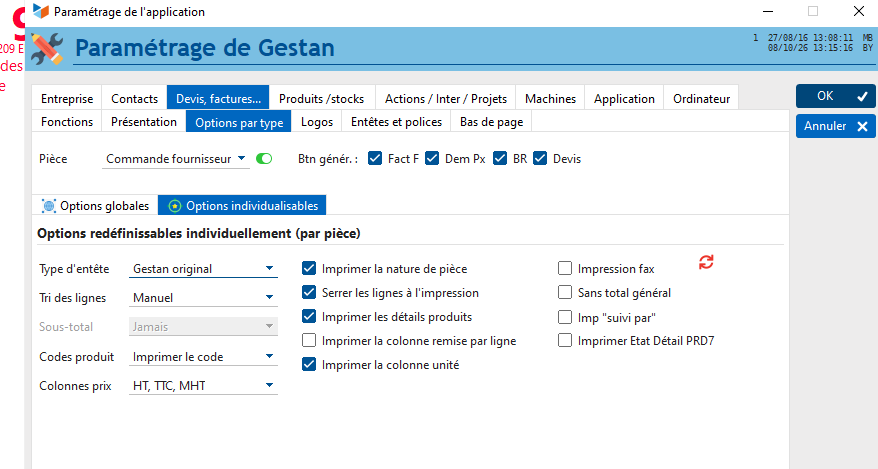Enable Imprimer Etat Détail PRD7 checkbox
This screenshot has height=469, width=878.
point(565,340)
